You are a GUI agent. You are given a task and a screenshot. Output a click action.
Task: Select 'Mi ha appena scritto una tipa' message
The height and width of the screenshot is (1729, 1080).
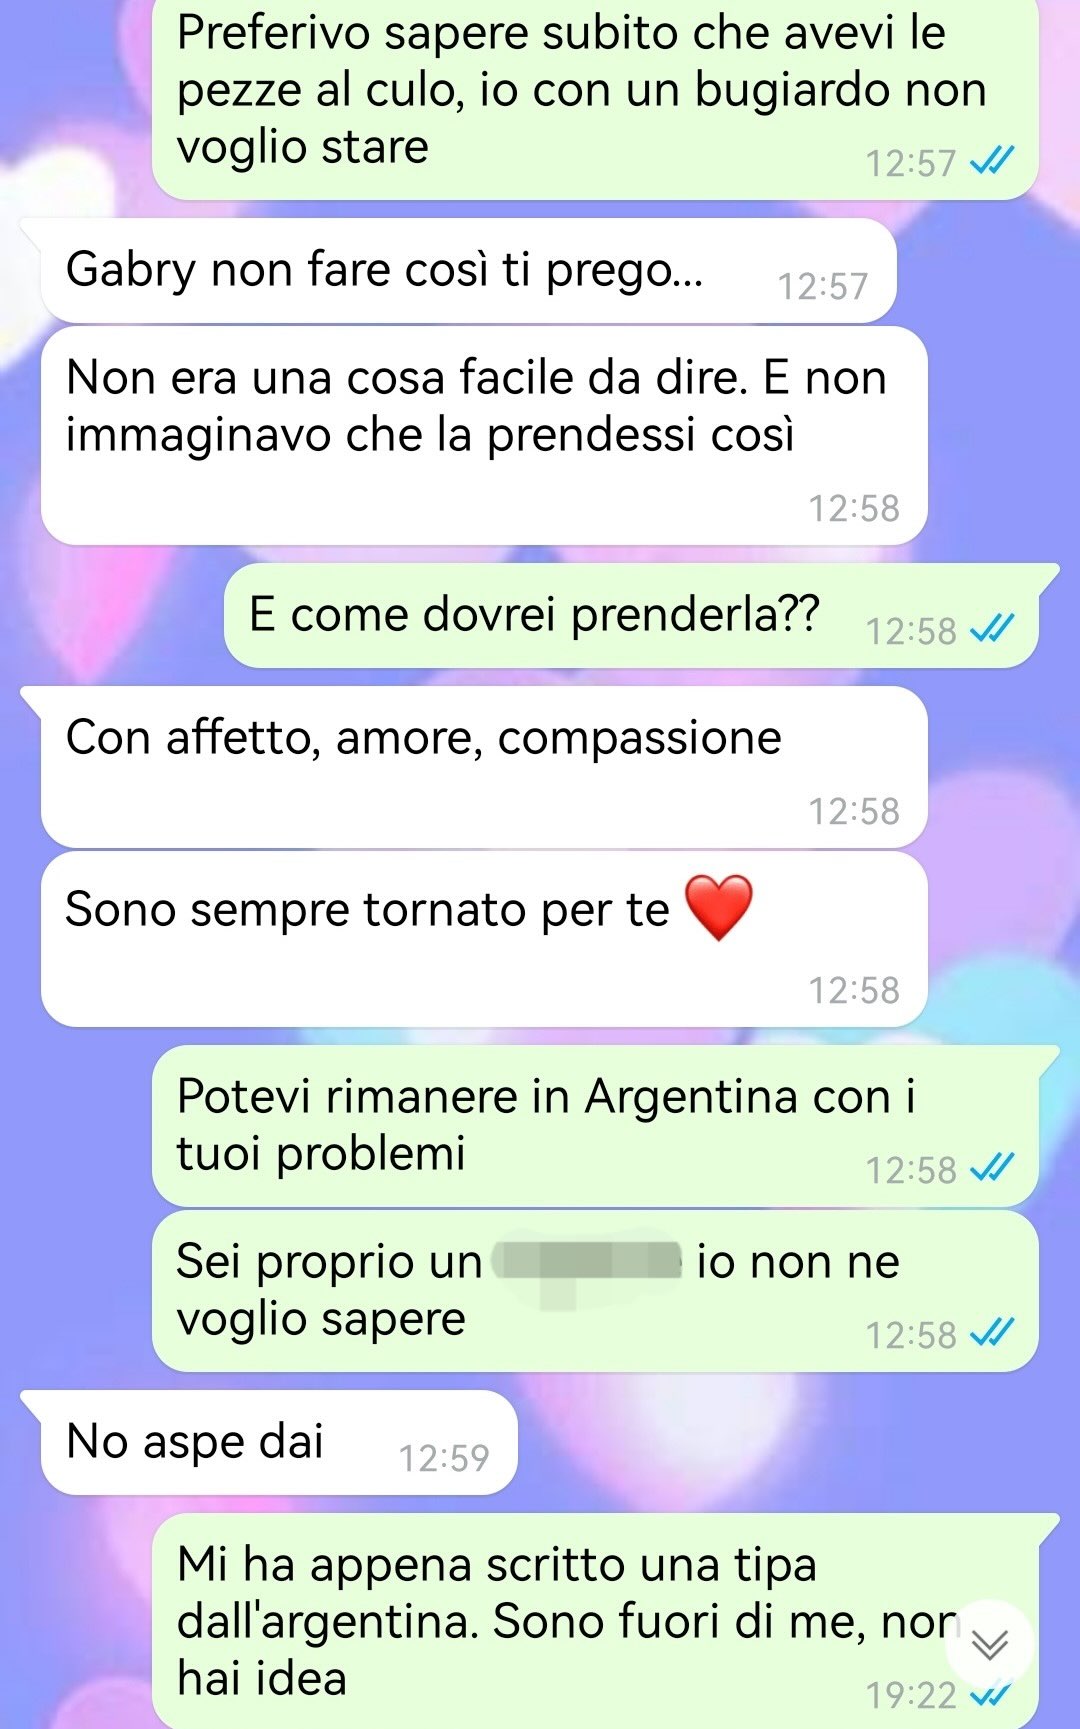pyautogui.click(x=595, y=1621)
